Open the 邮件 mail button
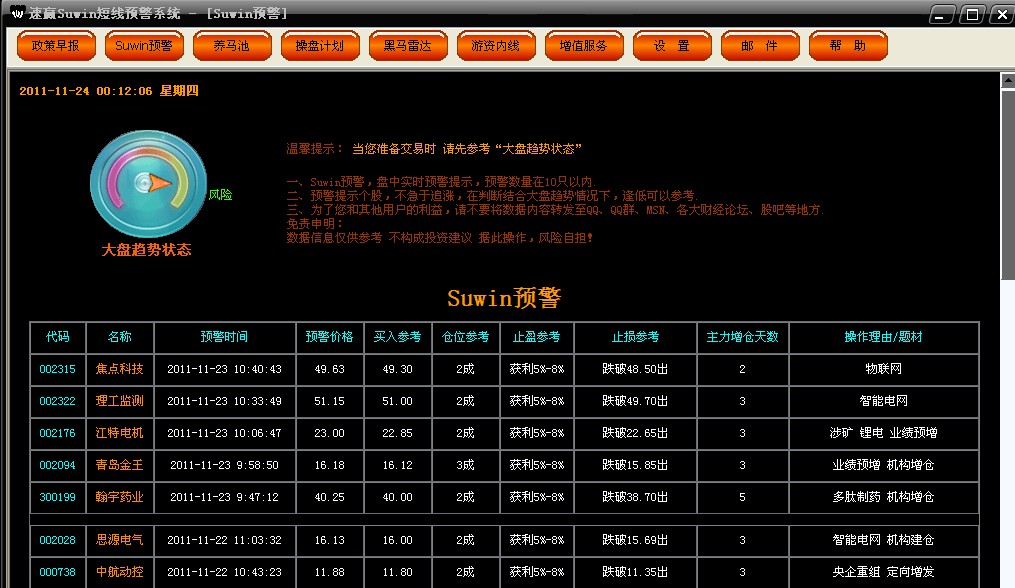The image size is (1015, 588). (759, 46)
